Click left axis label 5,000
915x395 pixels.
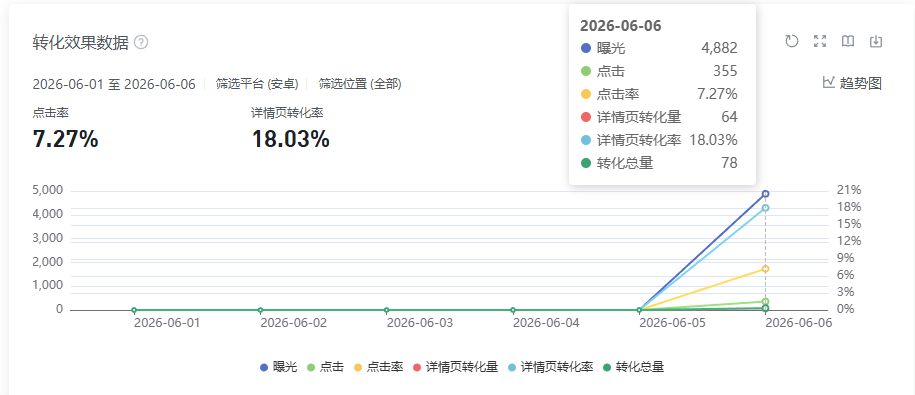pyautogui.click(x=48, y=191)
